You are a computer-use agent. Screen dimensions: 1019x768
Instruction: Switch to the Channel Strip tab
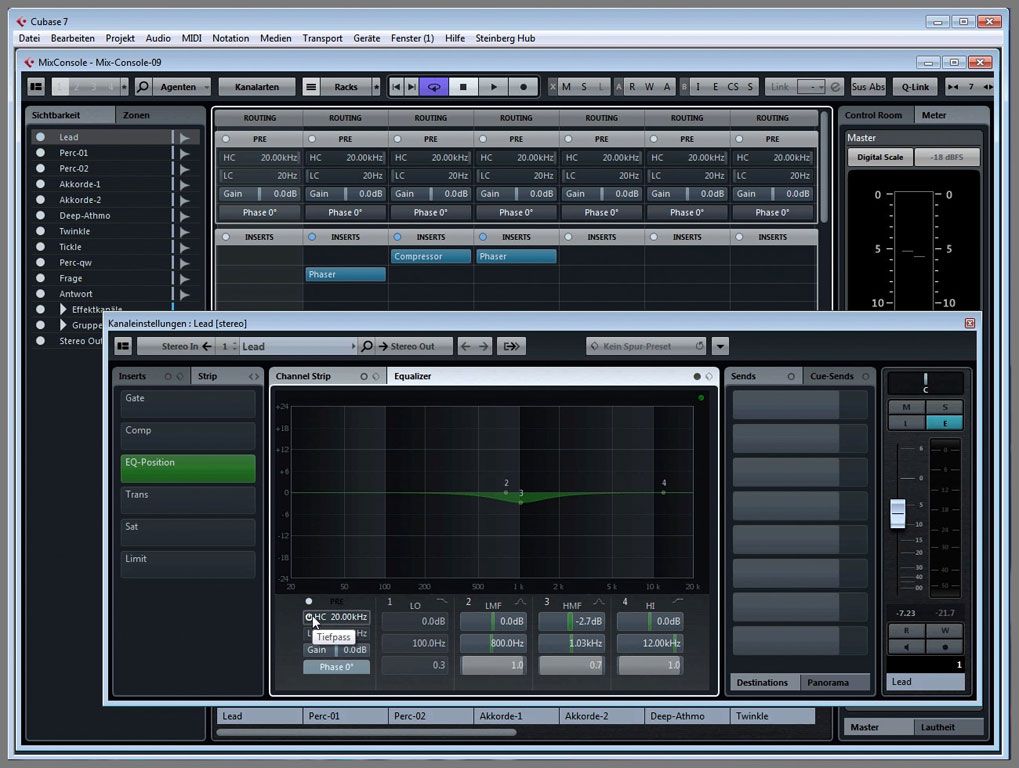(303, 376)
